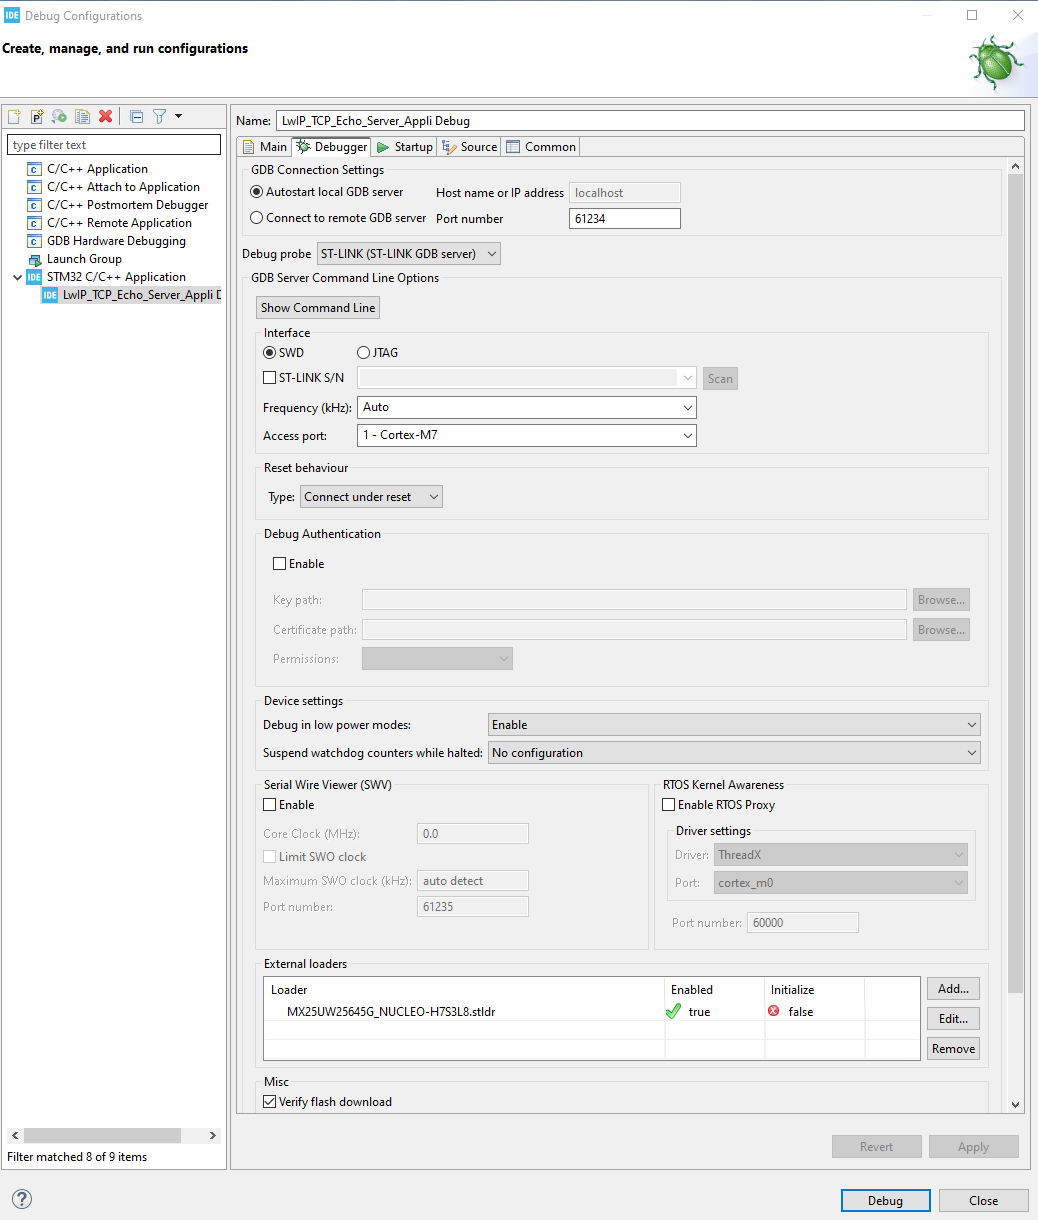
Task: Click the Show Command Line button
Action: 318,308
